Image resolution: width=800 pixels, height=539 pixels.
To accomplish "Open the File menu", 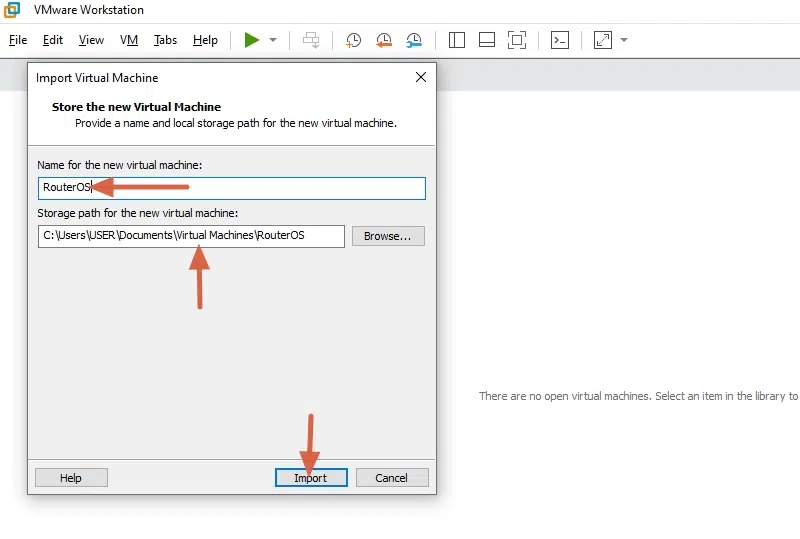I will [18, 40].
